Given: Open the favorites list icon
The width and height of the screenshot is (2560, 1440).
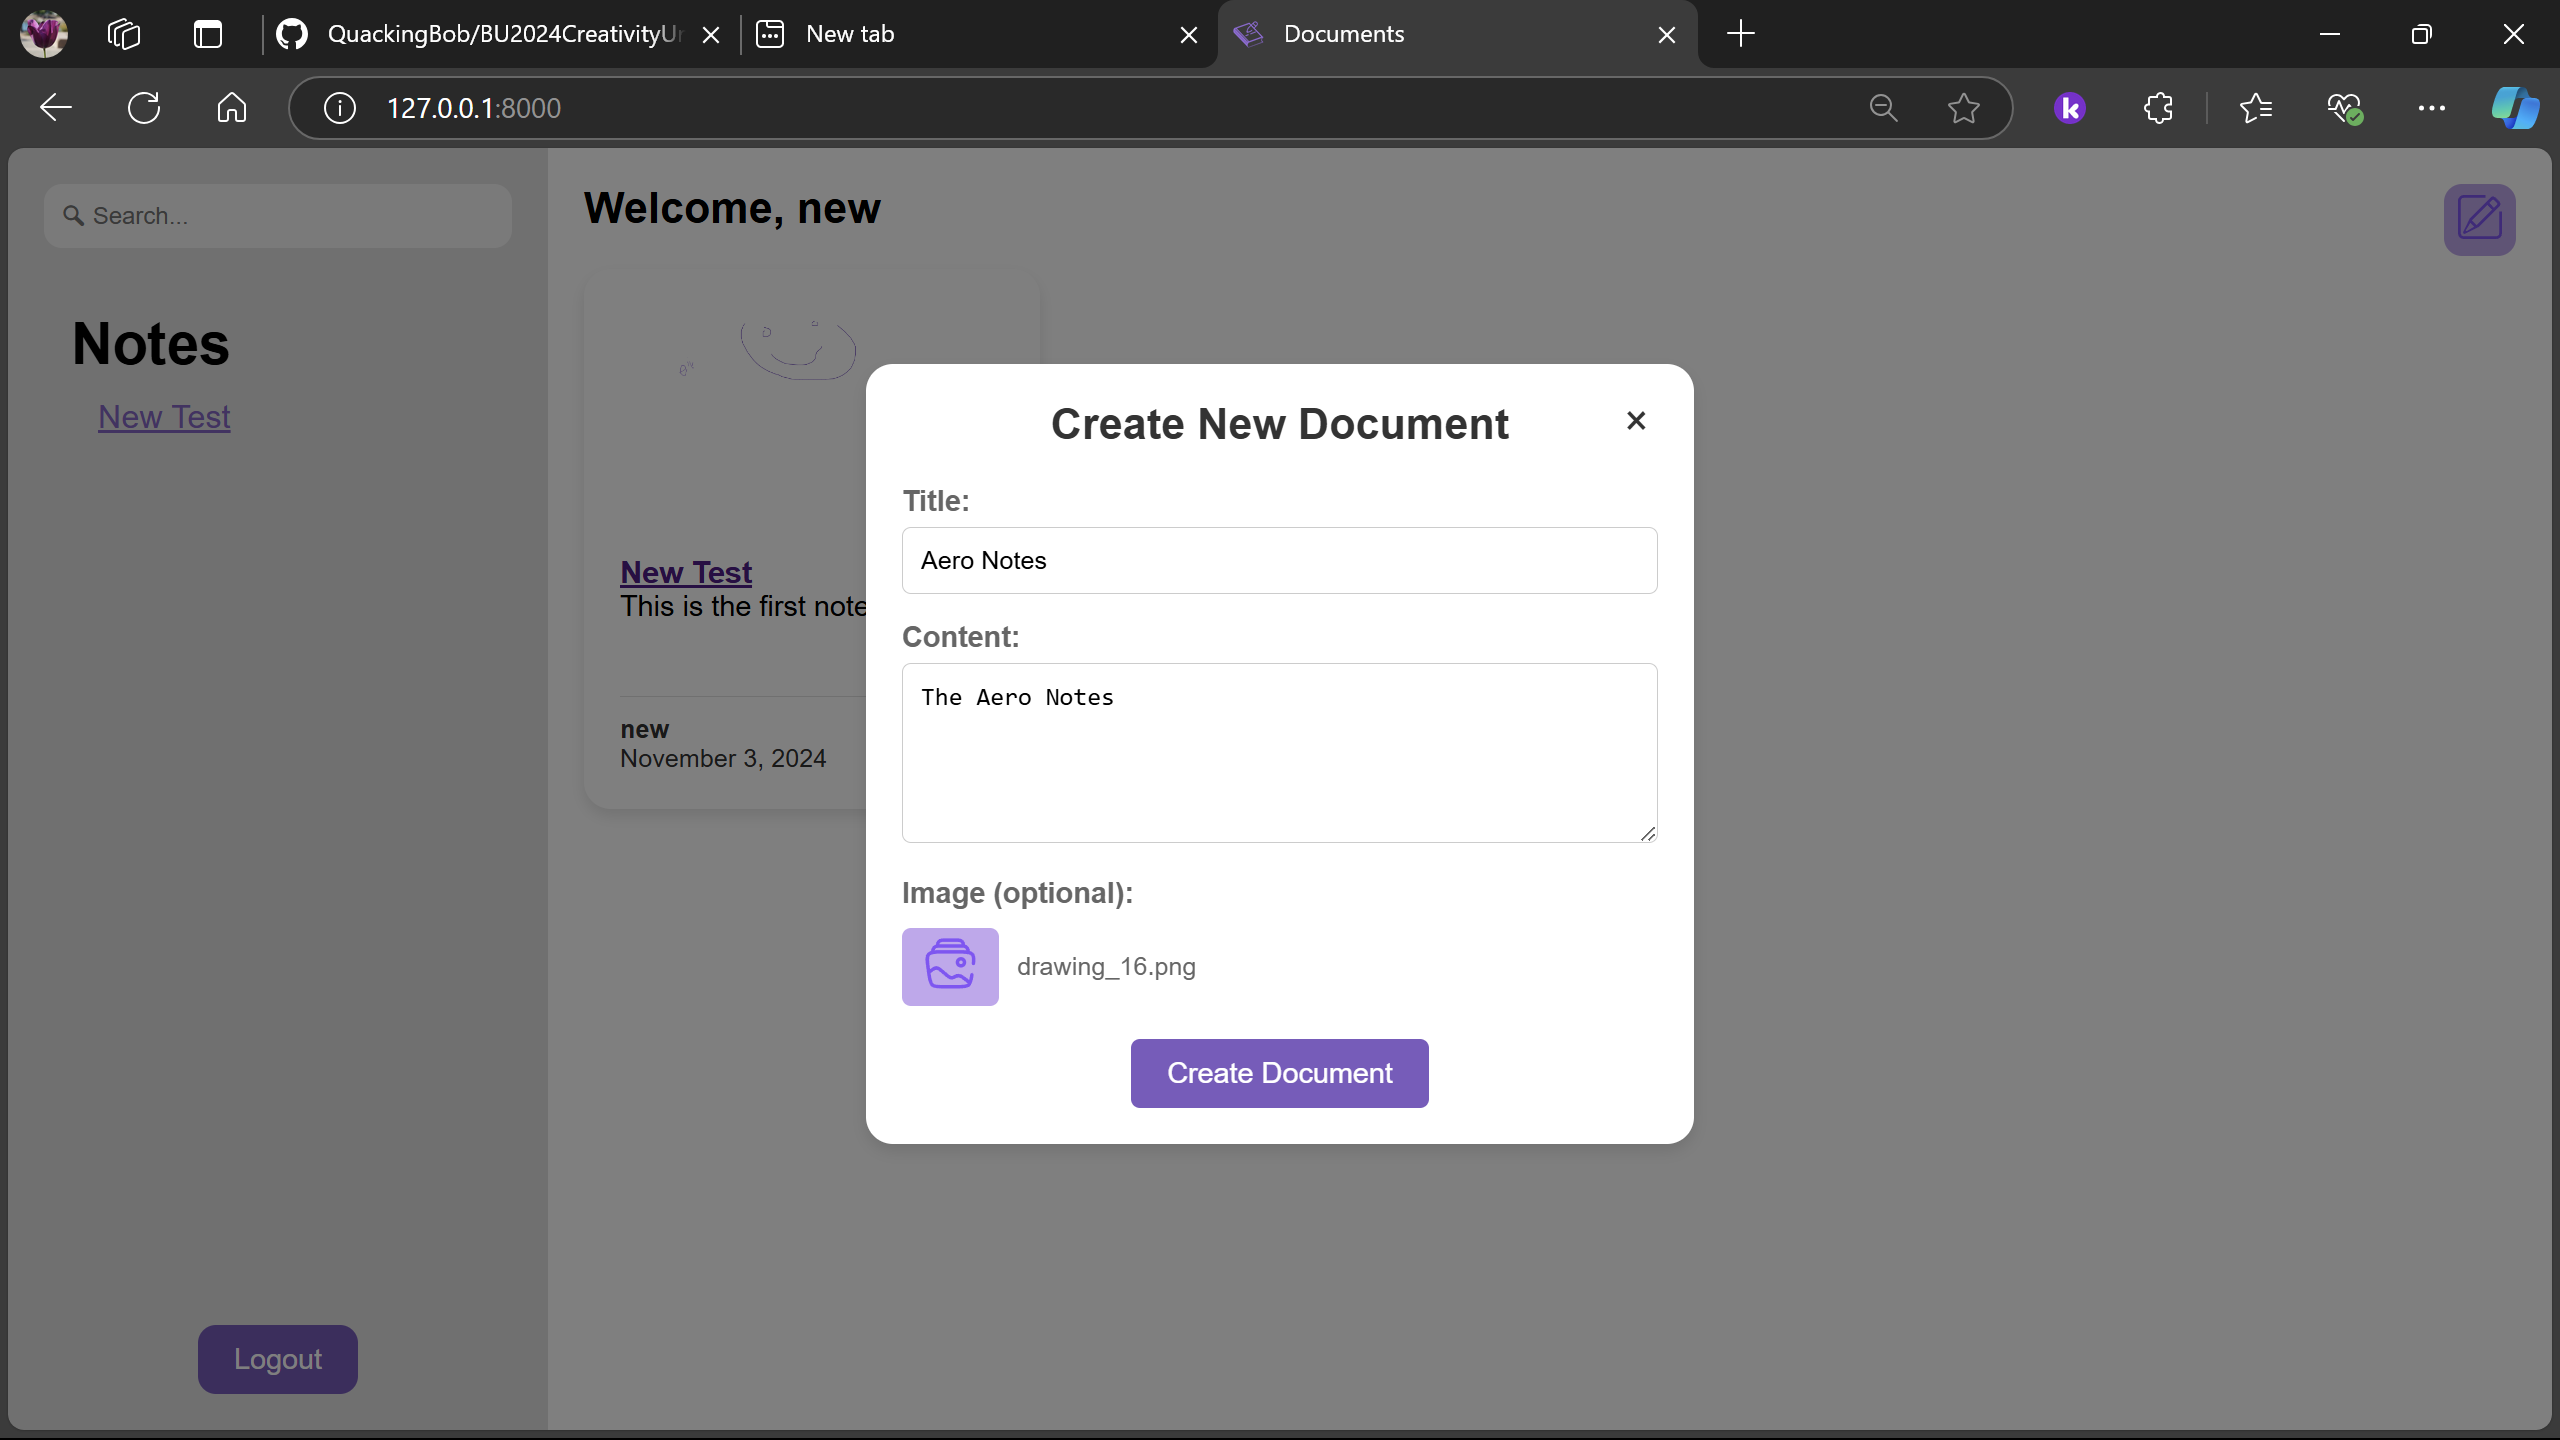Looking at the screenshot, I should pos(2256,108).
